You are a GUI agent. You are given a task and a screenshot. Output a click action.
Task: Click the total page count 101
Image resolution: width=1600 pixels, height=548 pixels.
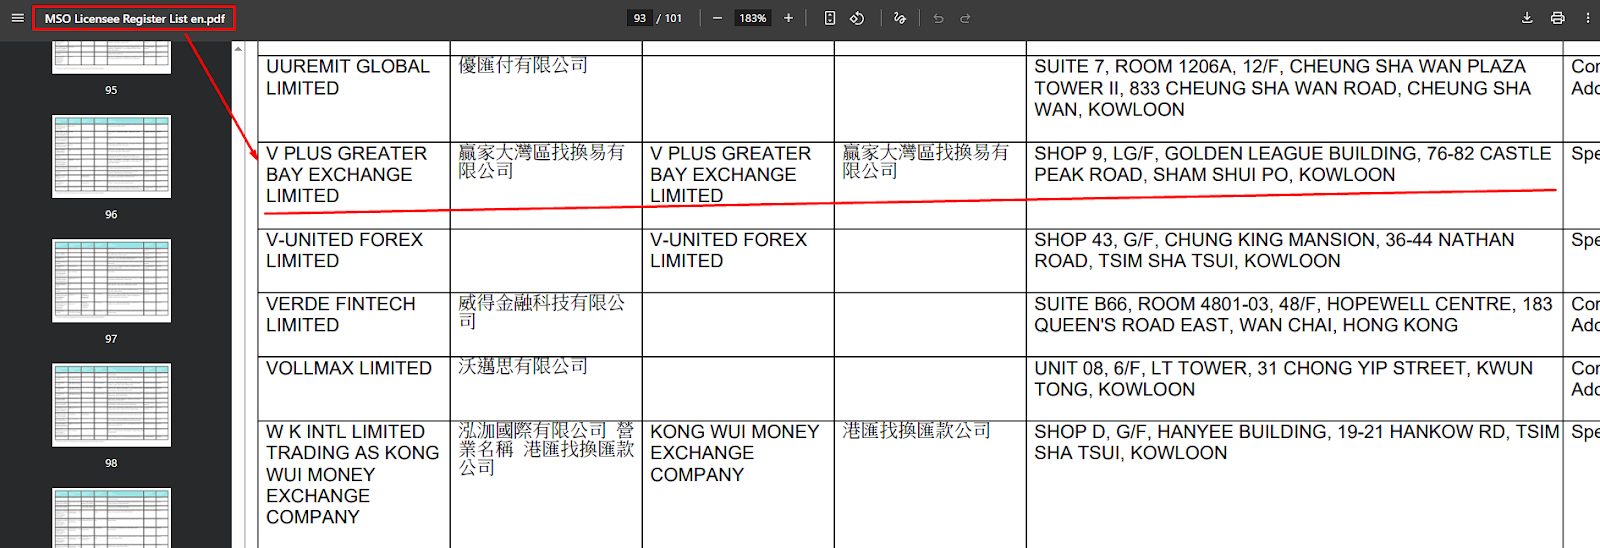673,18
